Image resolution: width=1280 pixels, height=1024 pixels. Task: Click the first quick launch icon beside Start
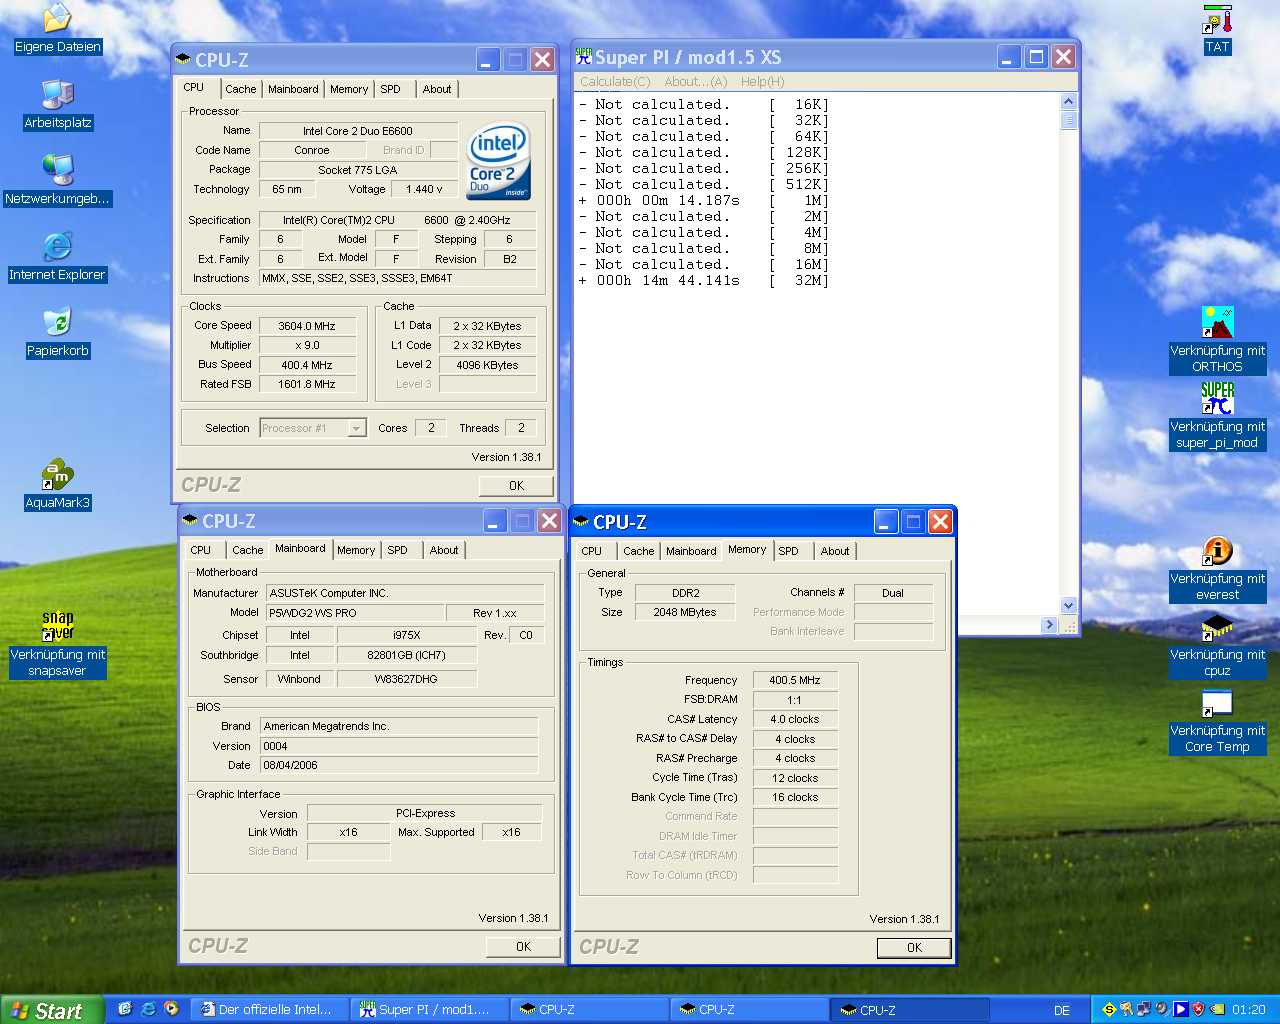click(125, 1009)
